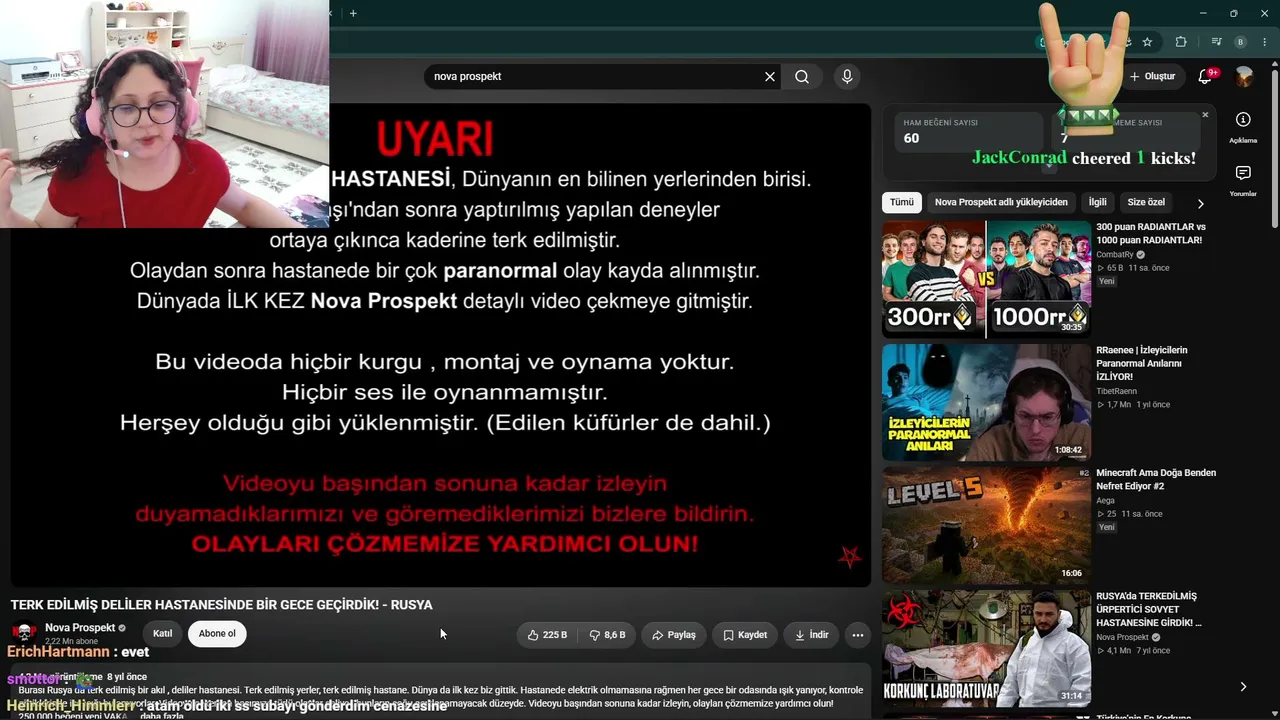Select 'Nova Prospekt adlı yükleyiciden' chip
1280x720 pixels.
1001,202
